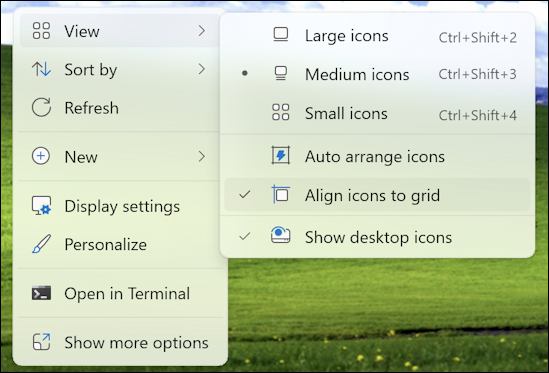Switch to Small icons label
549x373 pixels.
coord(346,113)
